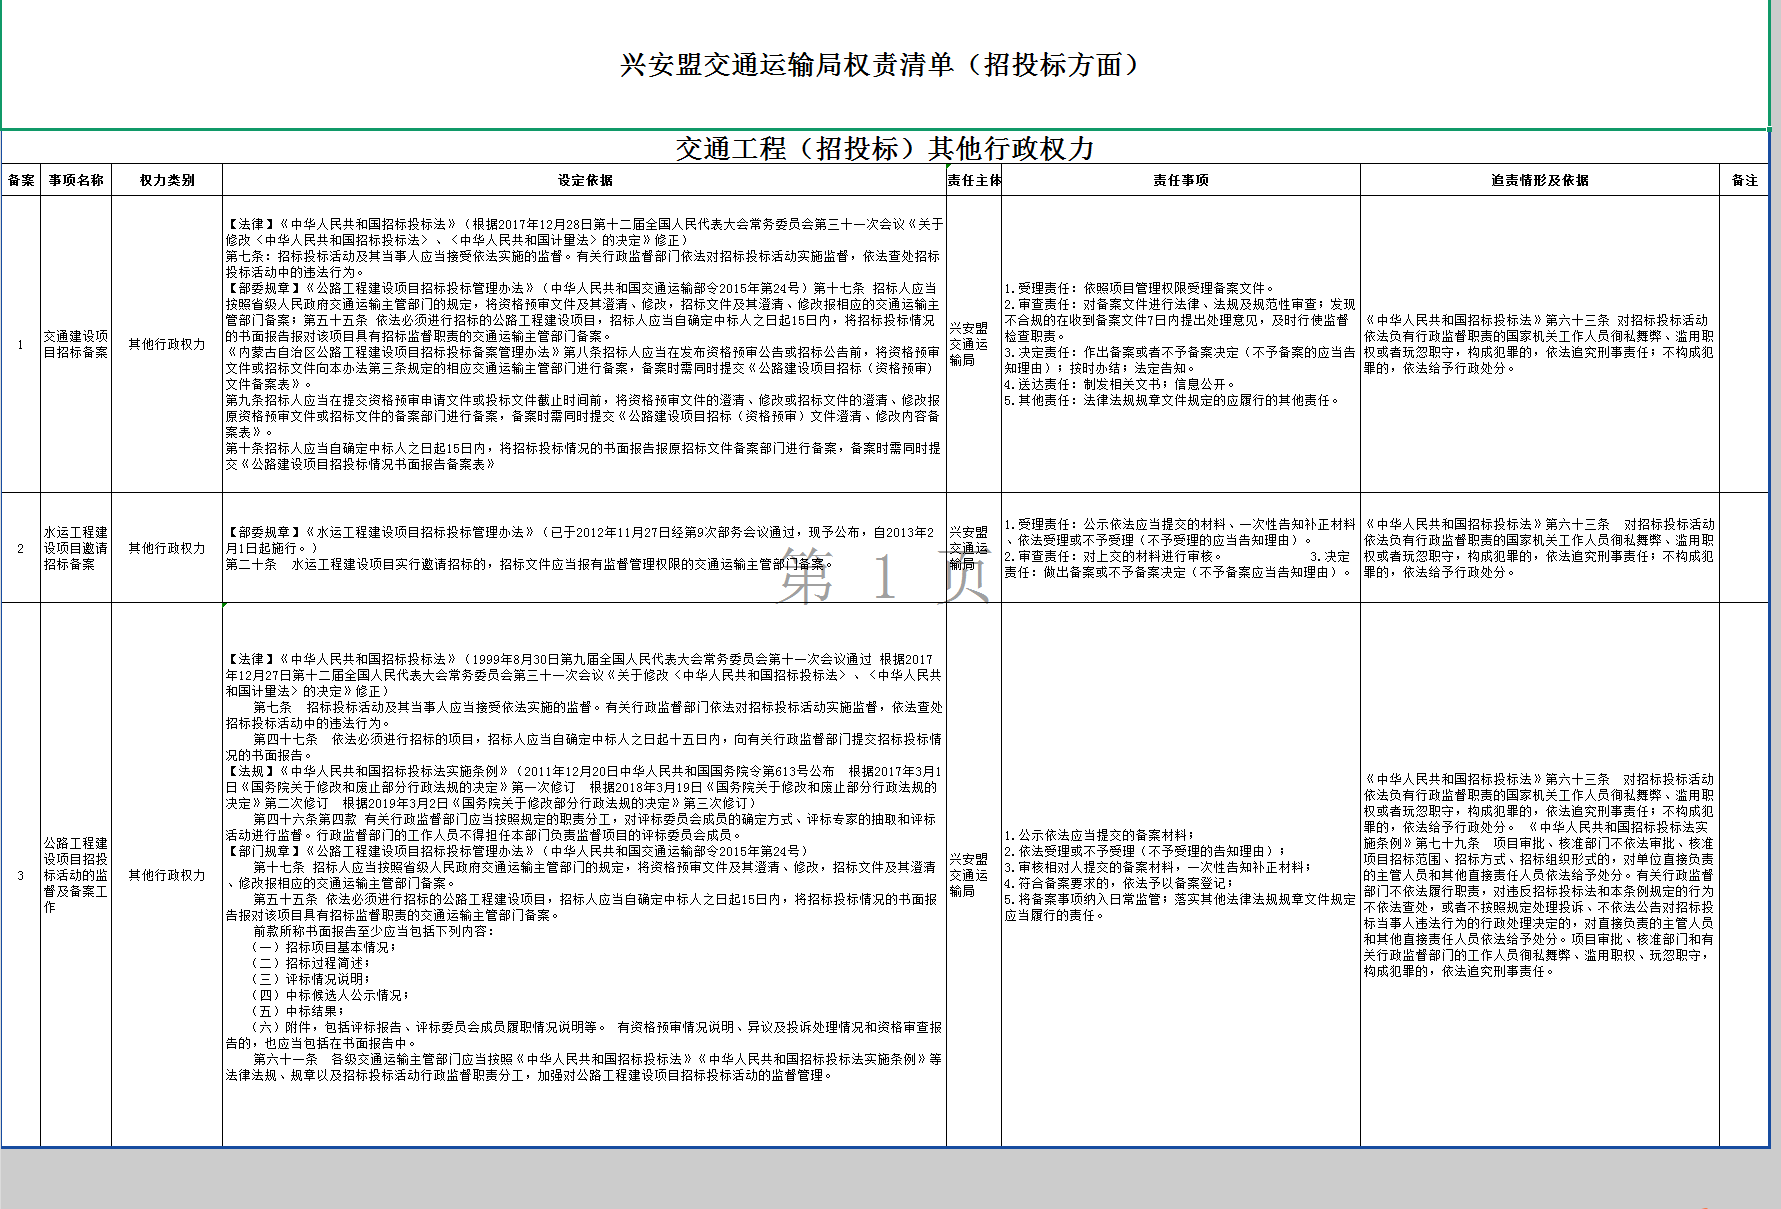The image size is (1781, 1209).
Task: Select row 1 责任事项 cell starting with 受理责任
Action: tap(1180, 344)
